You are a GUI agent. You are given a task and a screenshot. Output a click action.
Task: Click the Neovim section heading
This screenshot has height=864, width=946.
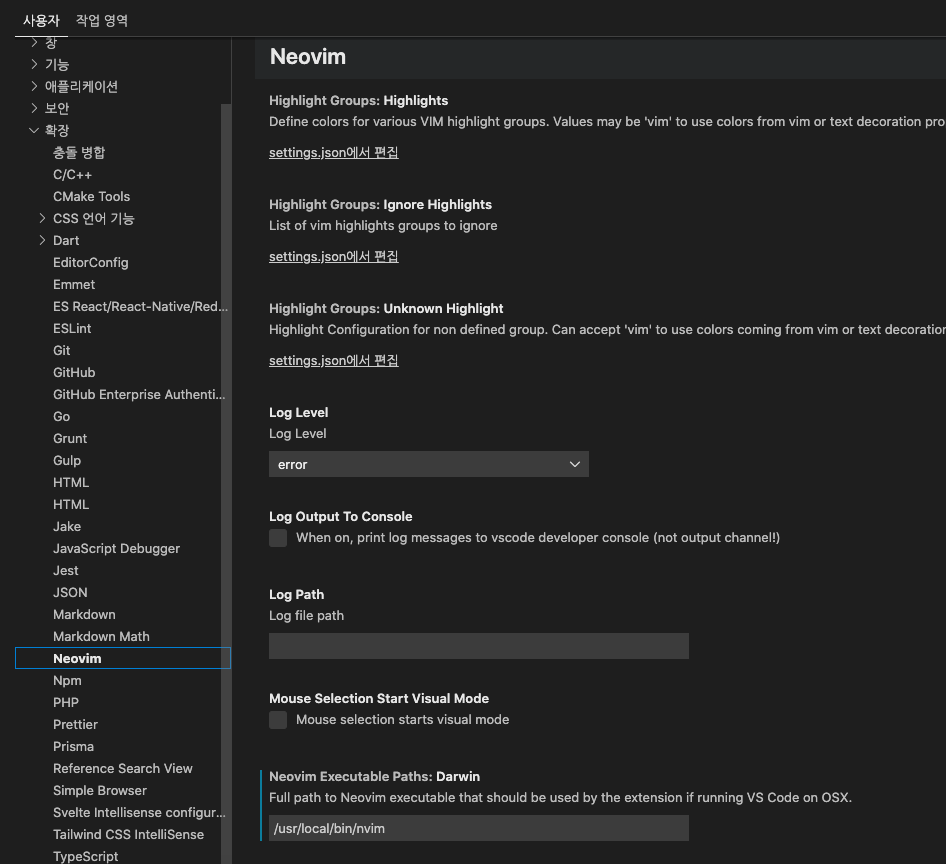pos(308,57)
